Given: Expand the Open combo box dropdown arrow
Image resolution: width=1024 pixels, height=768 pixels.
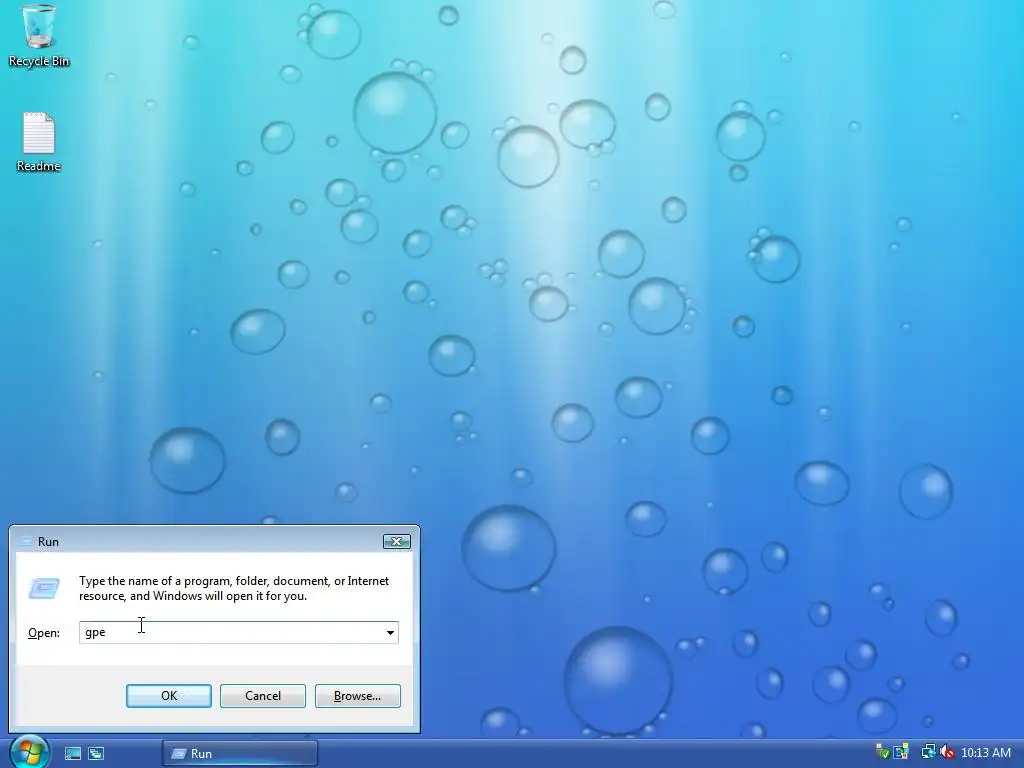Looking at the screenshot, I should tap(390, 632).
